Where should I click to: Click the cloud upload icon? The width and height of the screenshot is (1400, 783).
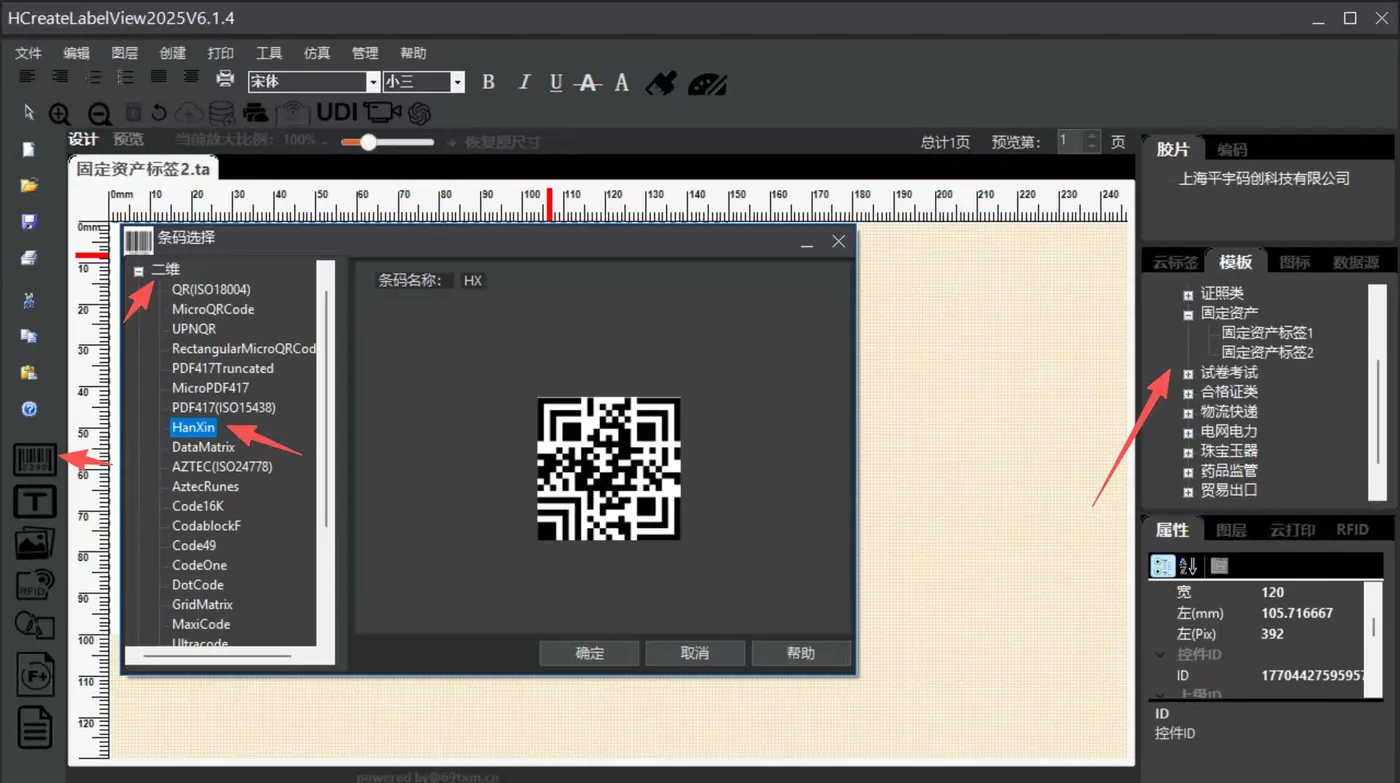(x=189, y=113)
